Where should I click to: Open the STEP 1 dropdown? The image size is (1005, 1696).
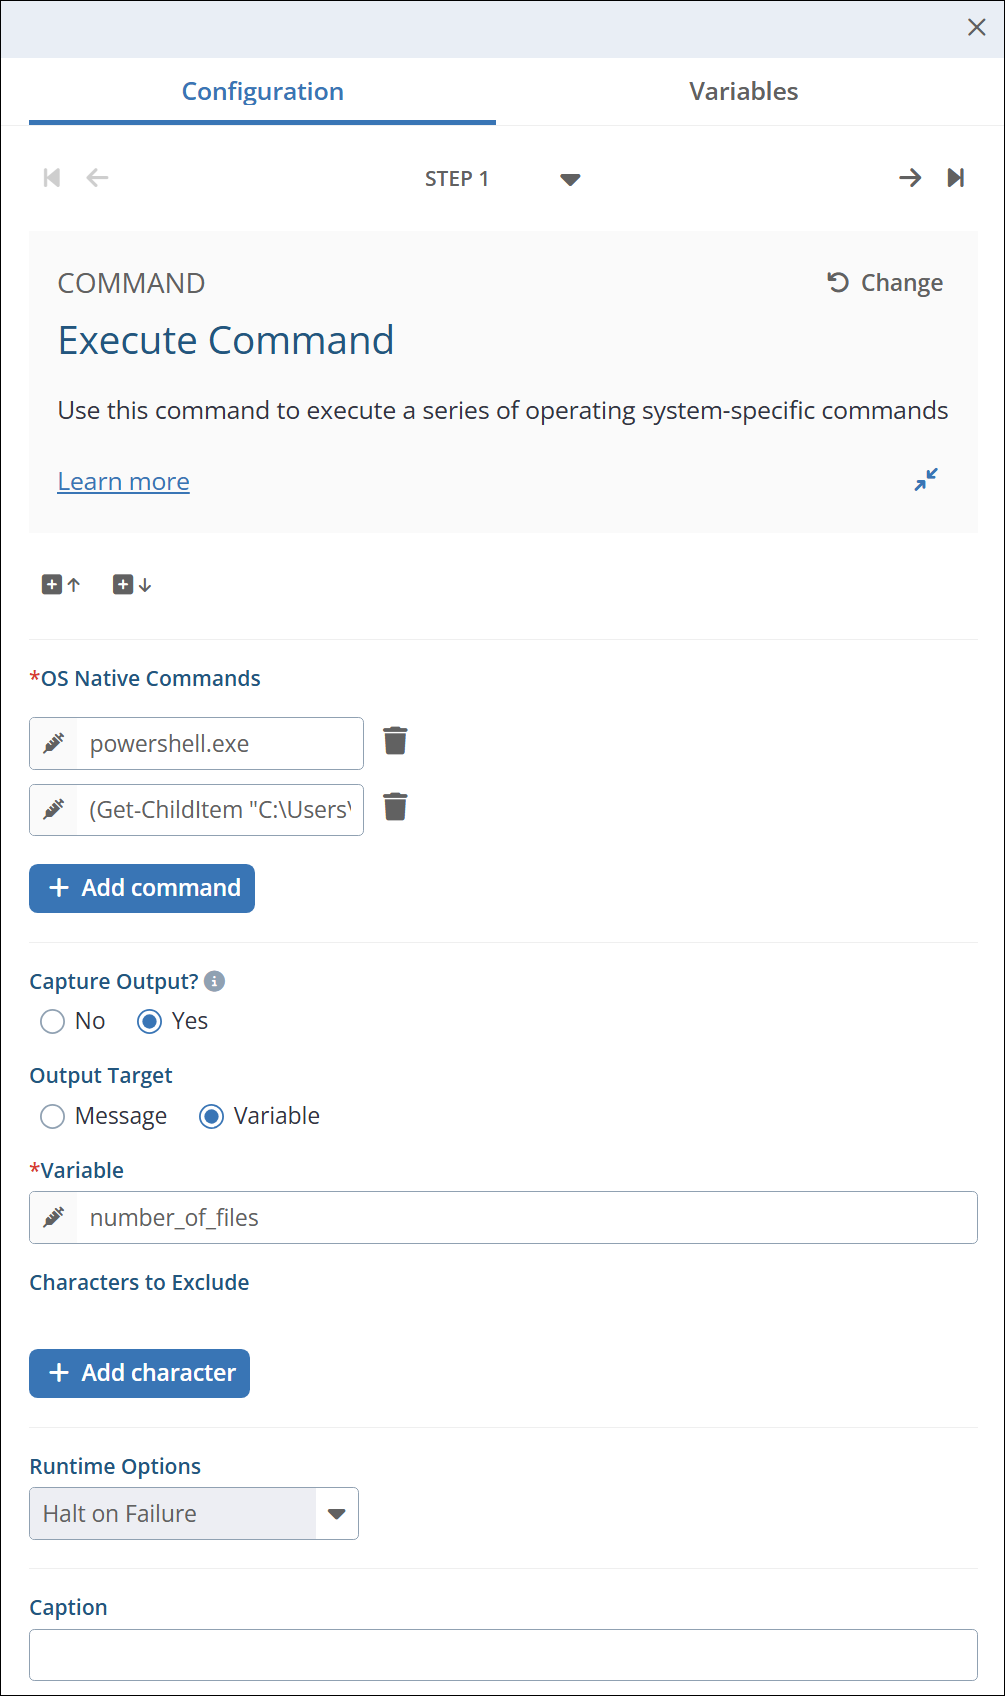click(x=570, y=179)
